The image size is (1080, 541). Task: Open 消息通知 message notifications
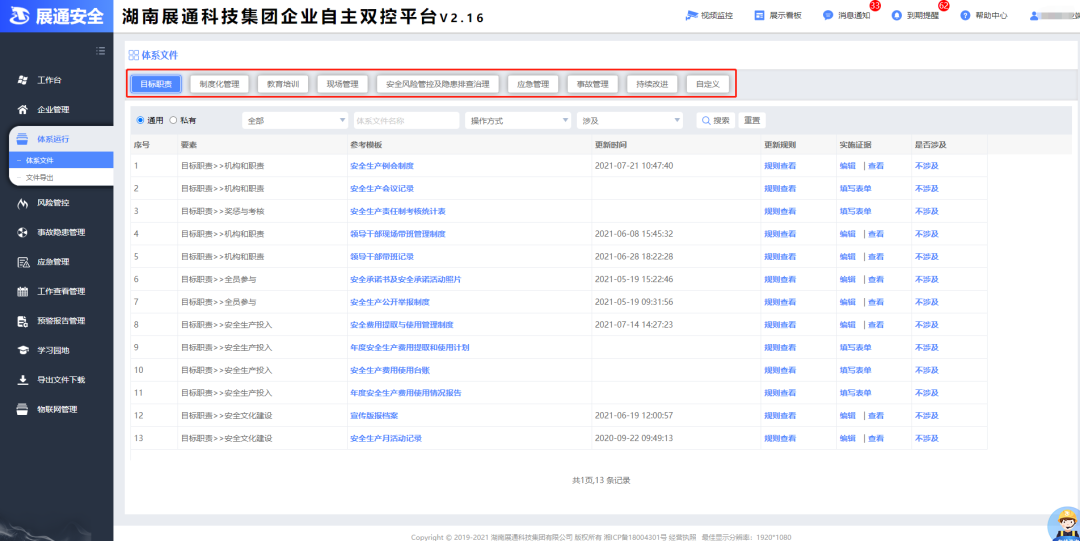coord(829,16)
